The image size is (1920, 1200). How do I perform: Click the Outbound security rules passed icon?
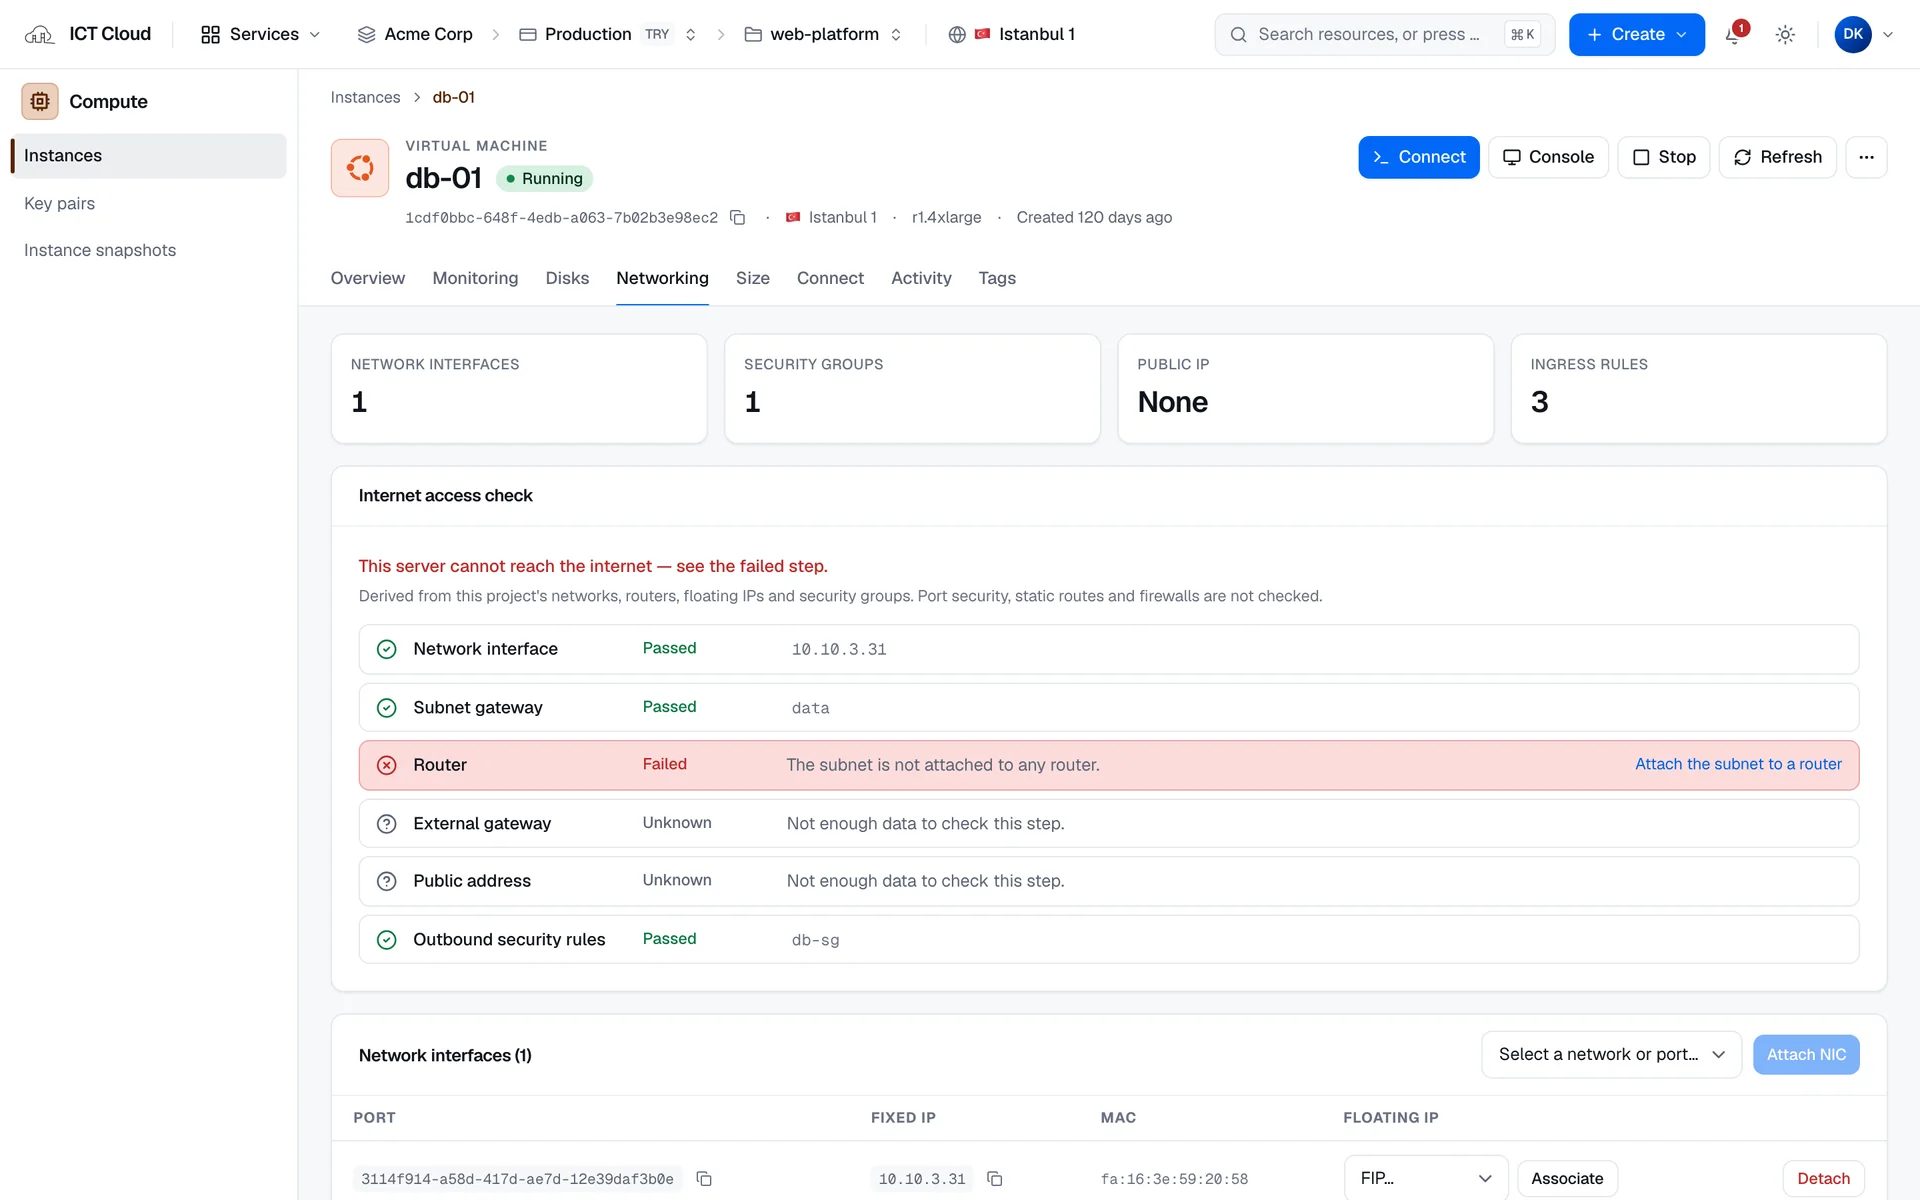click(387, 940)
